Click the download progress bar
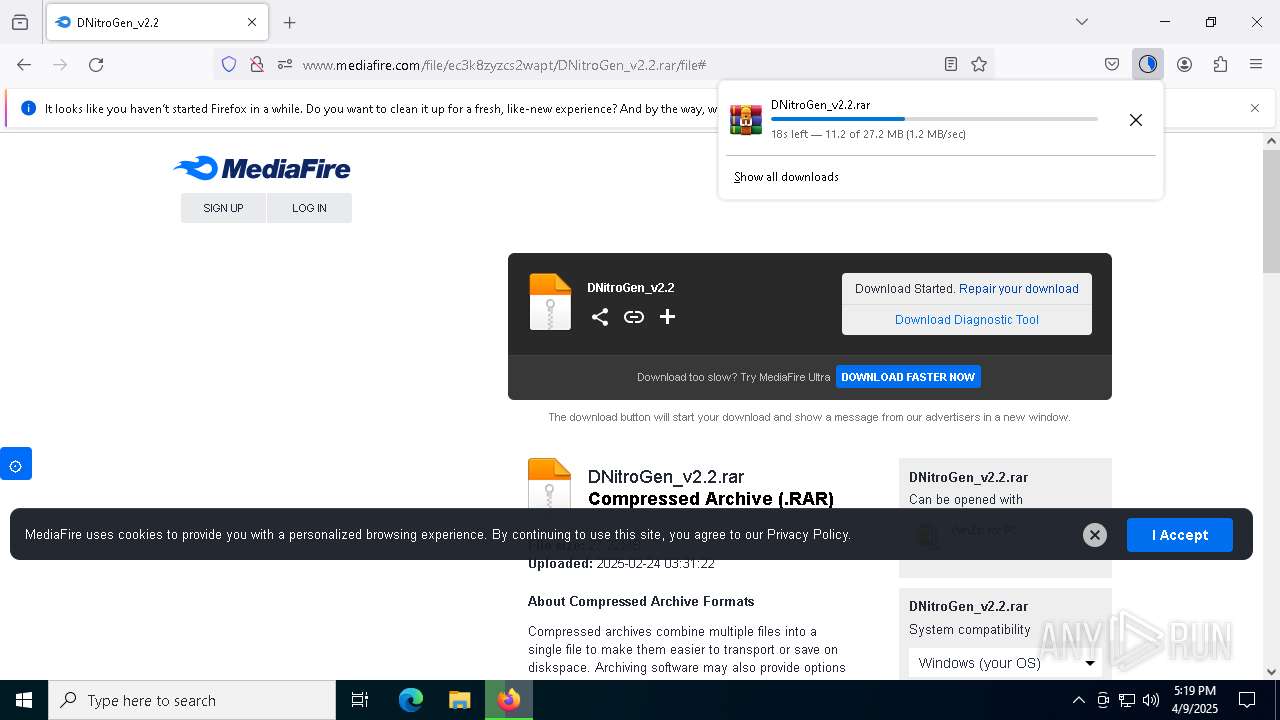This screenshot has height=720, width=1280. (x=934, y=119)
